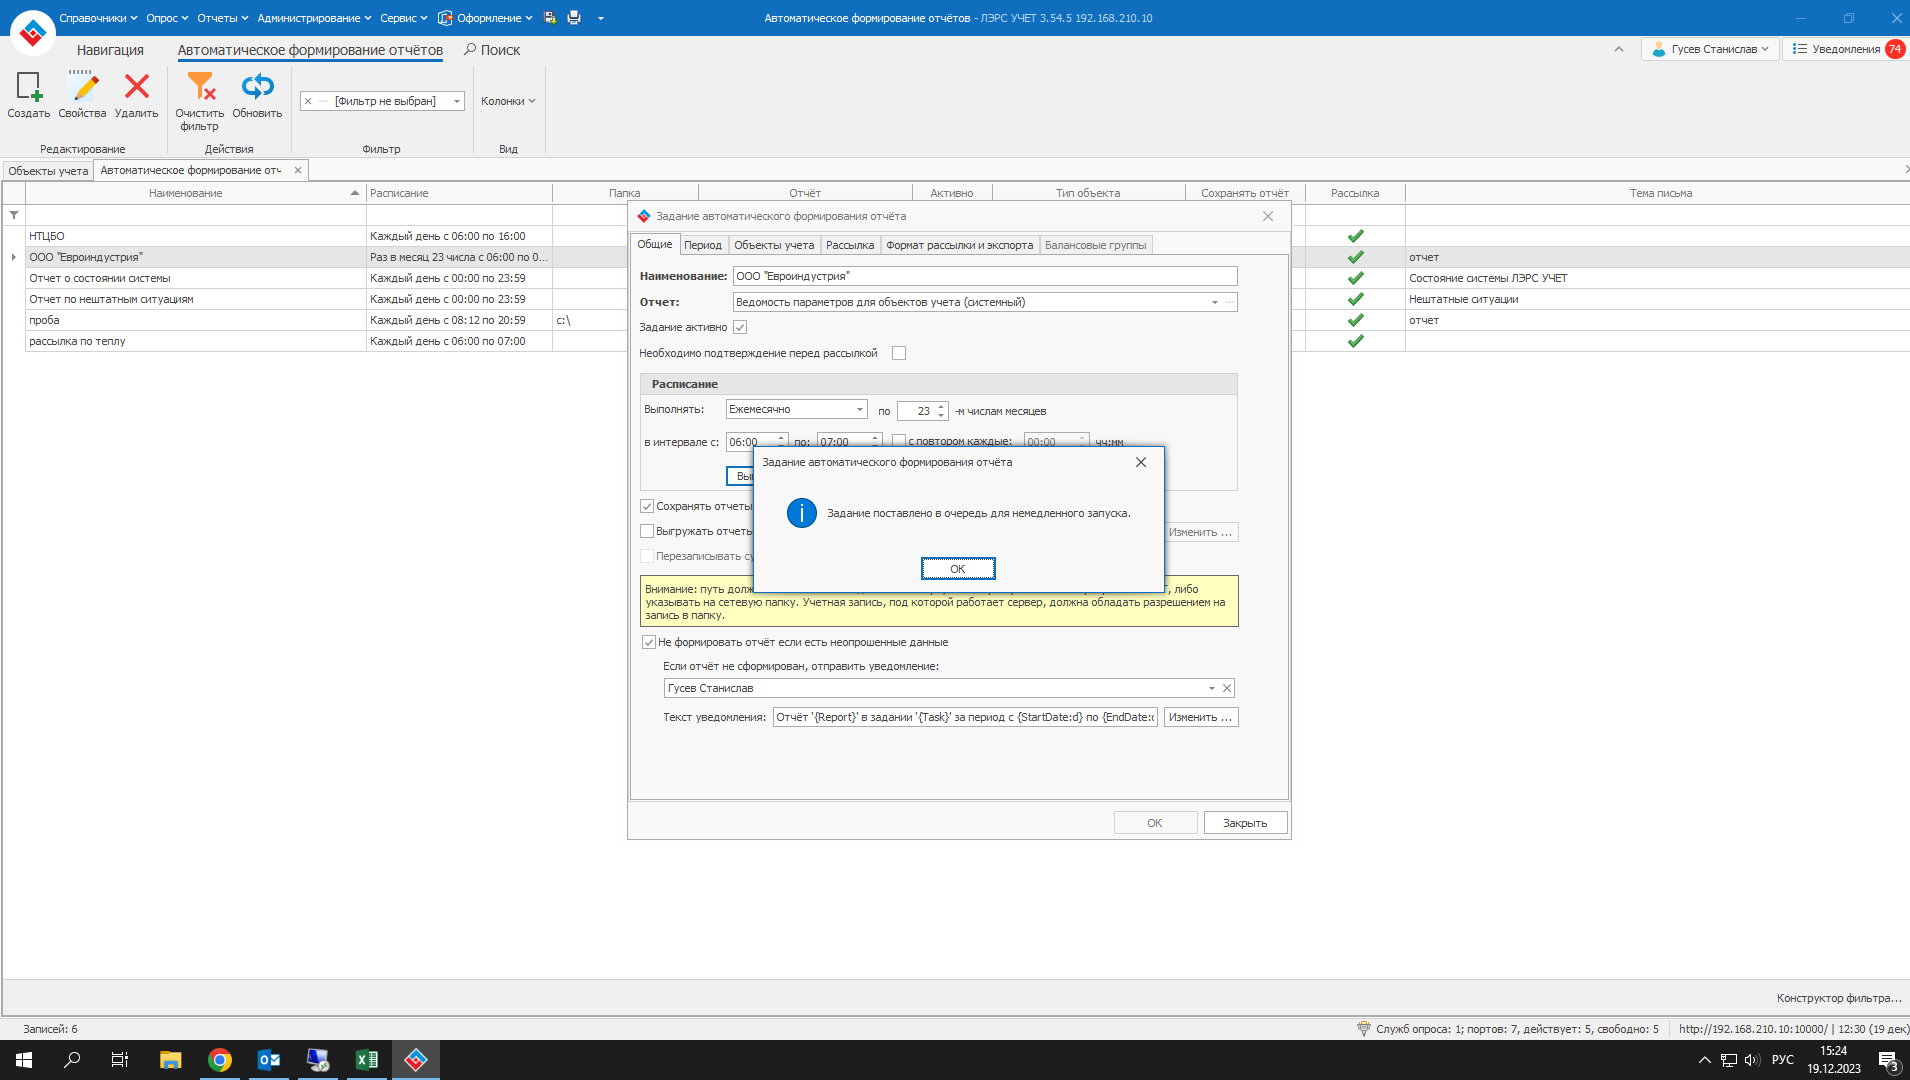Open Свойства with the pencil icon

tap(83, 87)
